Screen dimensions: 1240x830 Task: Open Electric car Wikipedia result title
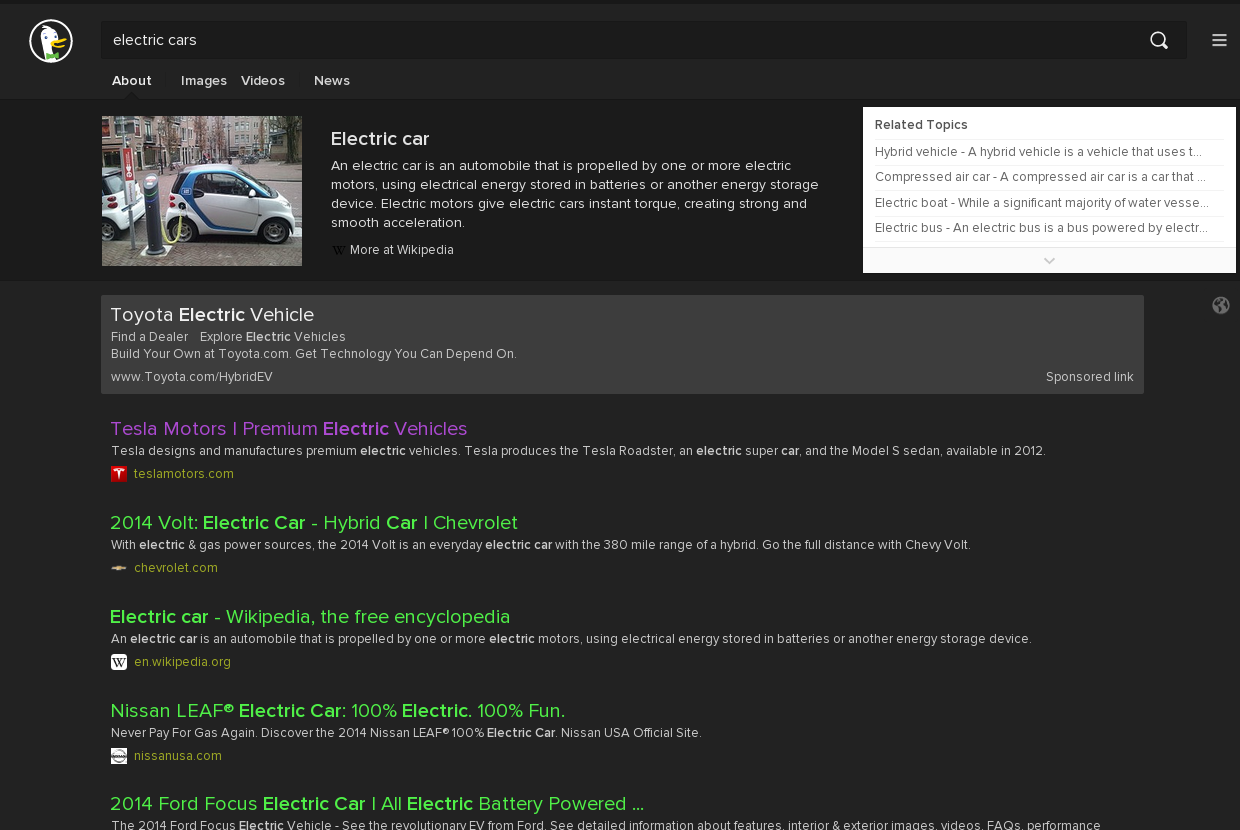310,617
